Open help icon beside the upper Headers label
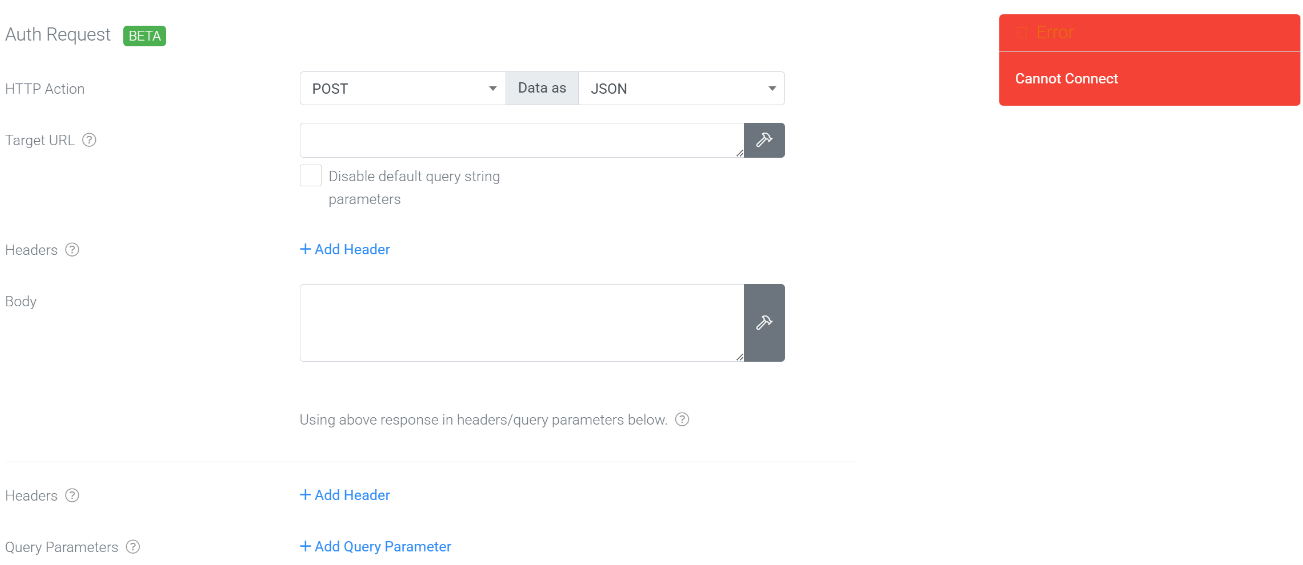1303x565 pixels. point(72,250)
